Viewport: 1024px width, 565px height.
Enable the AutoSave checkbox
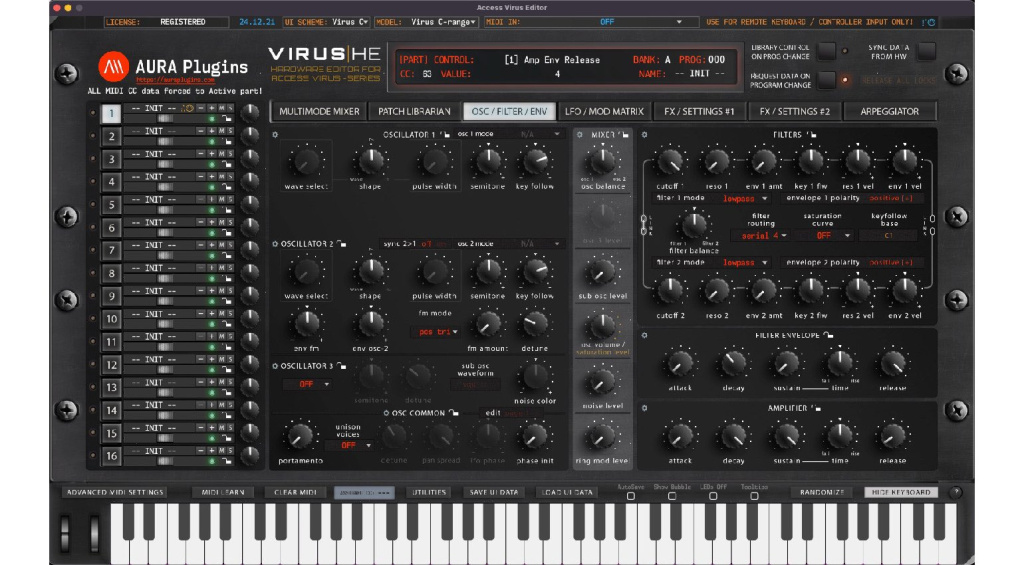click(630, 496)
